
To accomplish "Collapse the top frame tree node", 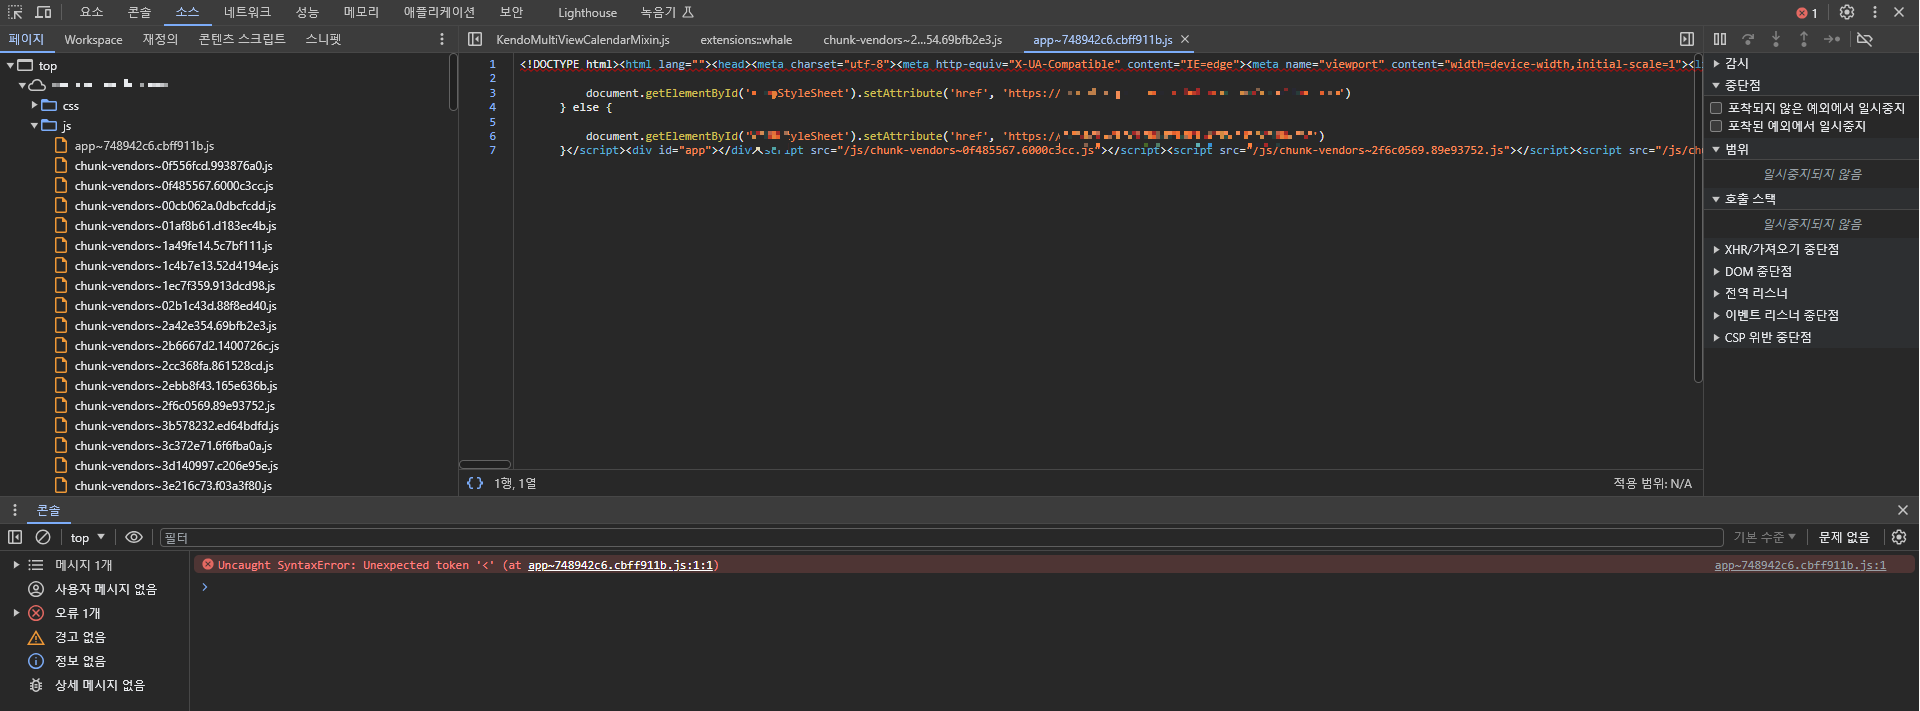I will [11, 65].
